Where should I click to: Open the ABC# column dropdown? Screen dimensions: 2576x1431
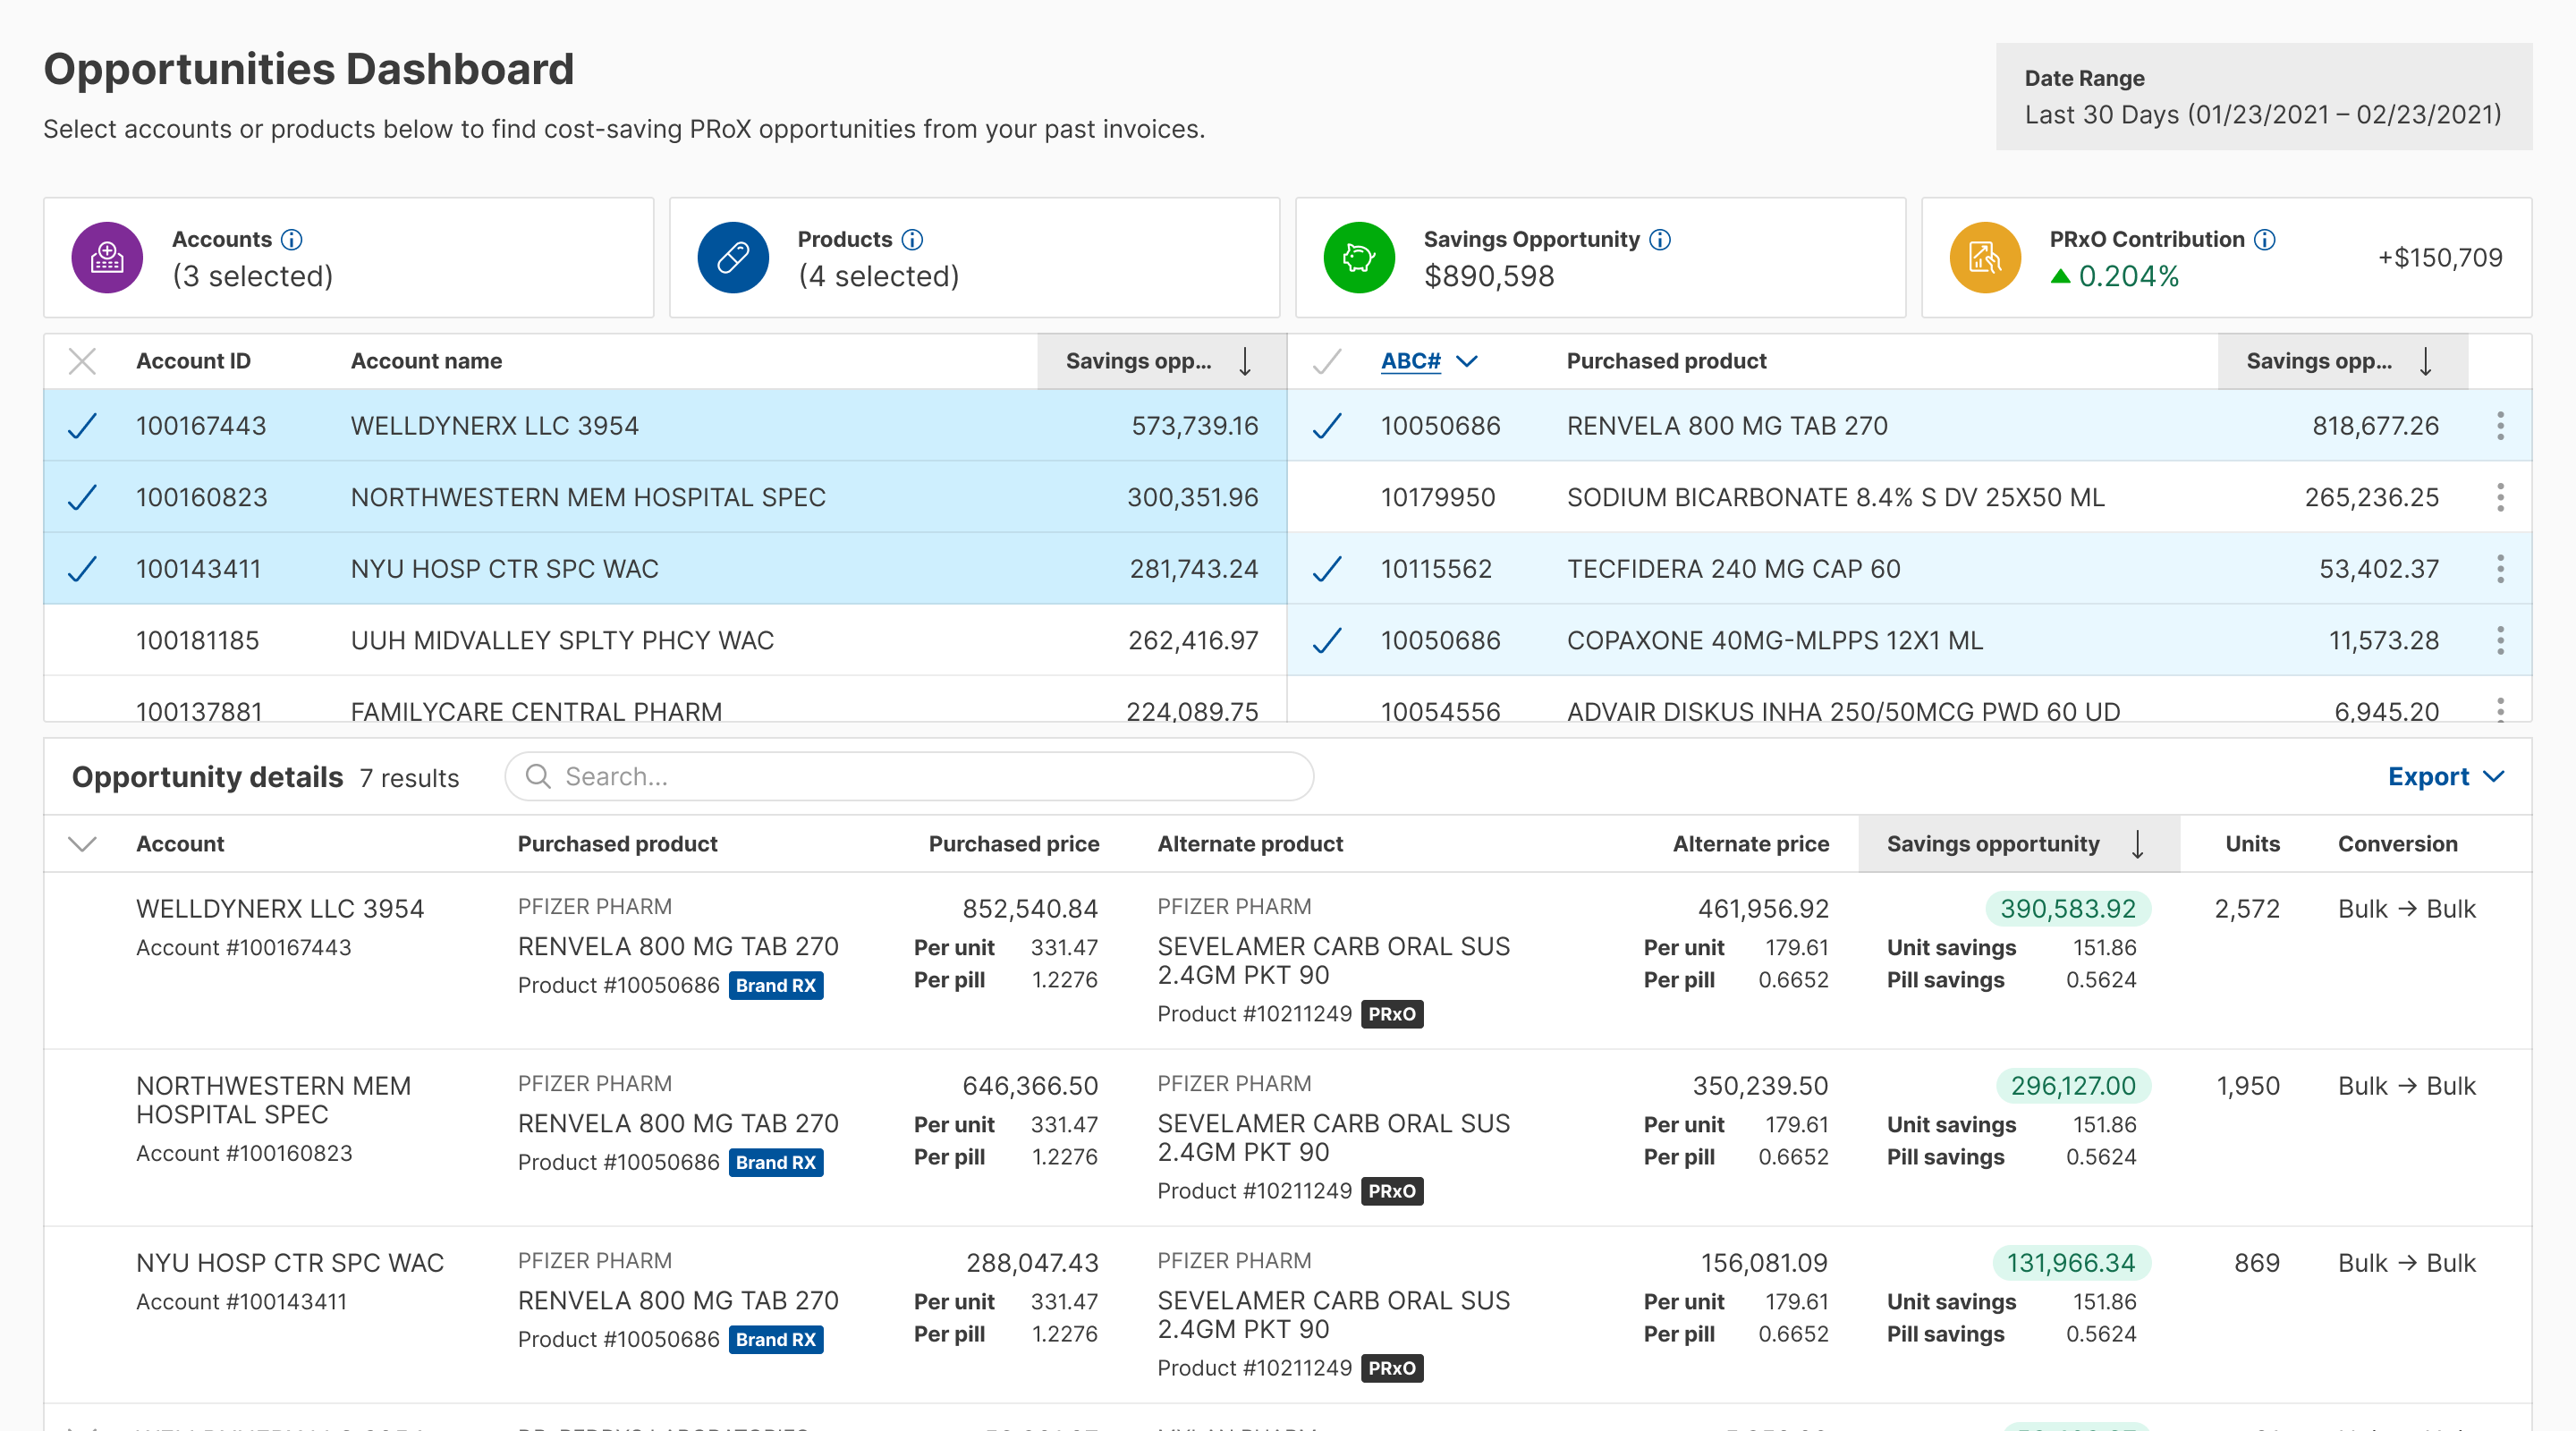1466,361
